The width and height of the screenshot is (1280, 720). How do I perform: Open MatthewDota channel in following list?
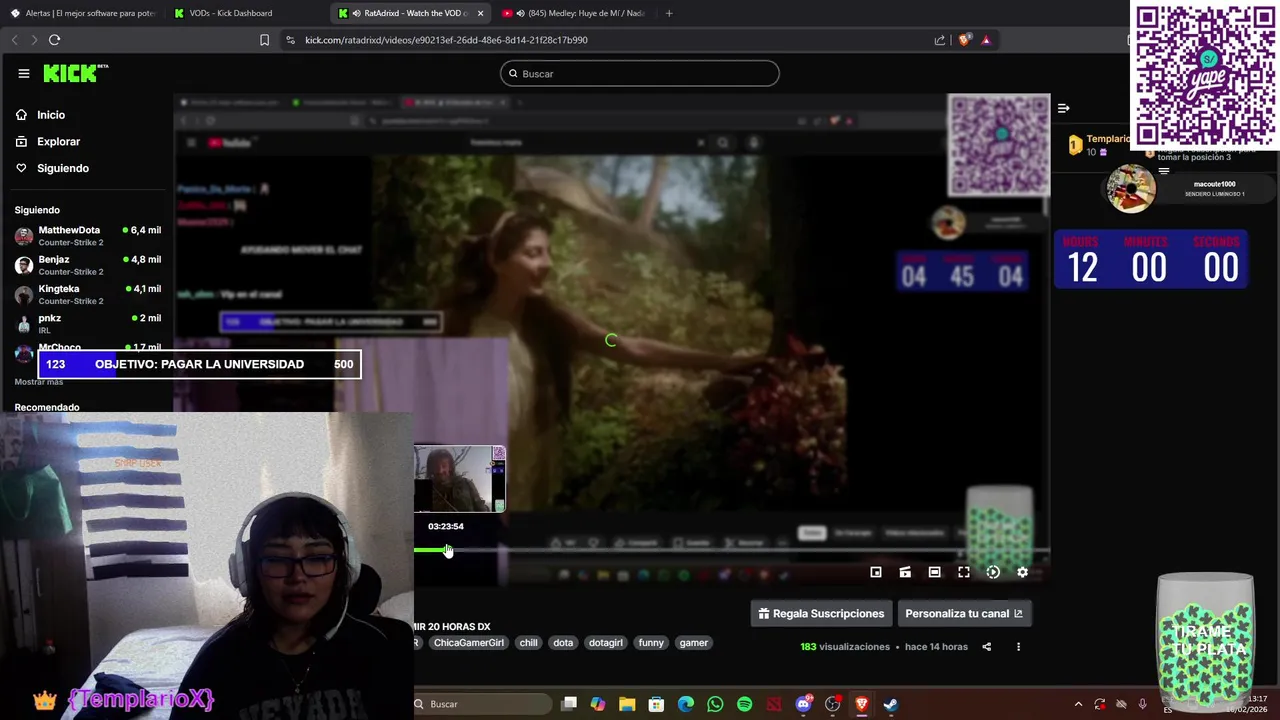pyautogui.click(x=88, y=236)
